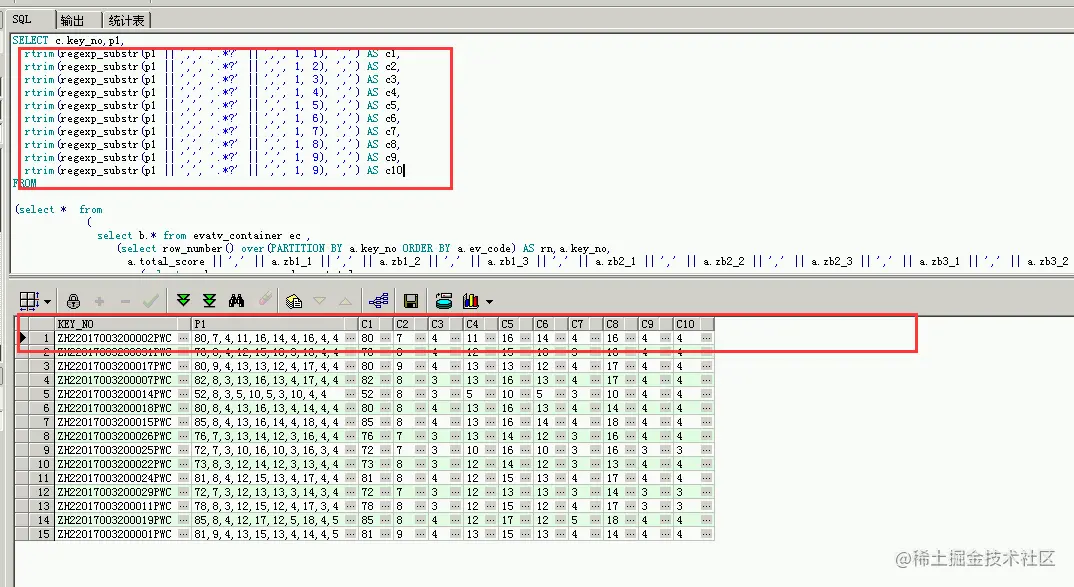The width and height of the screenshot is (1074, 587).
Task: Select cell ZH22017003200022PWC
Action: click(x=115, y=464)
